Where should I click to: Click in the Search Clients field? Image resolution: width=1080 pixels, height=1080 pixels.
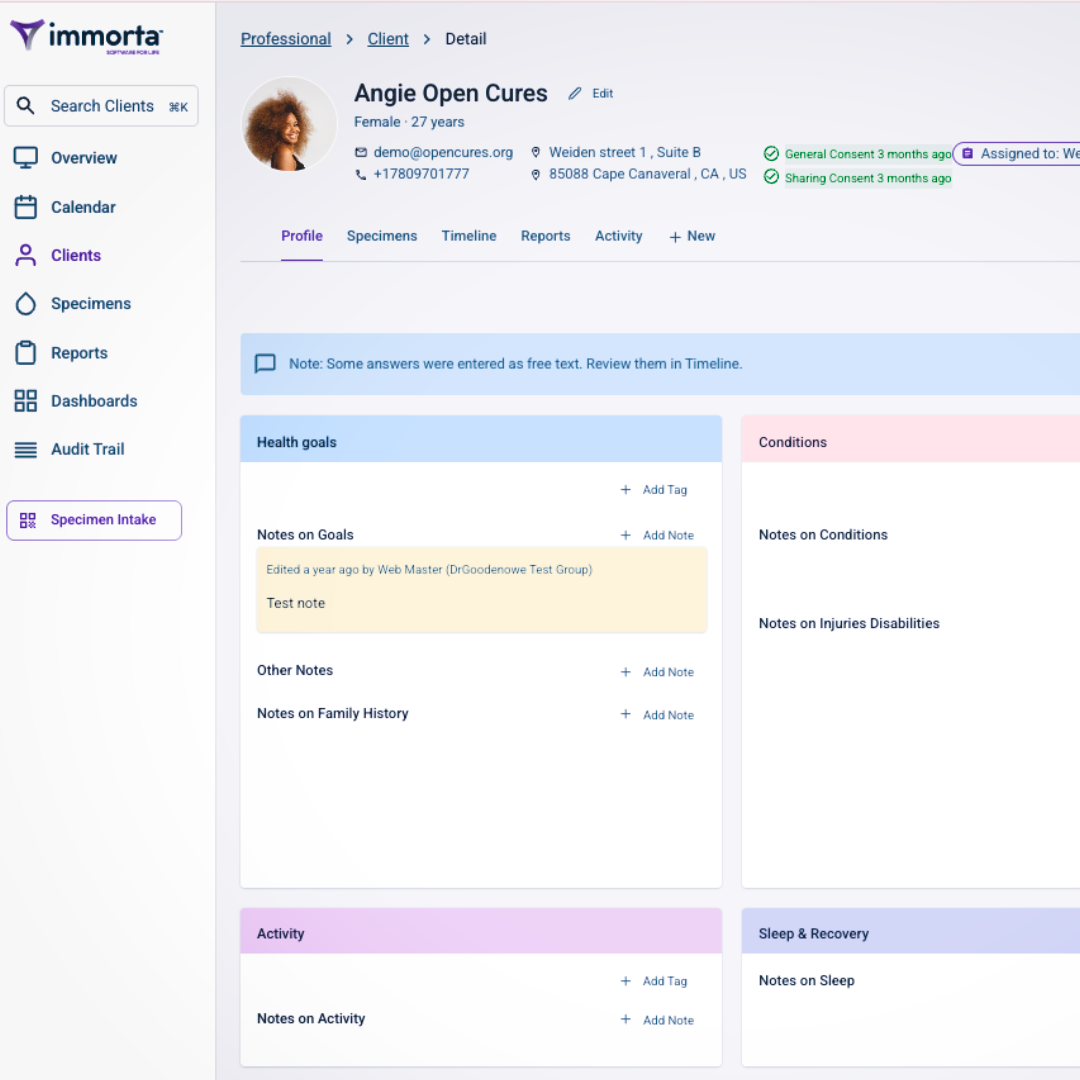[101, 106]
